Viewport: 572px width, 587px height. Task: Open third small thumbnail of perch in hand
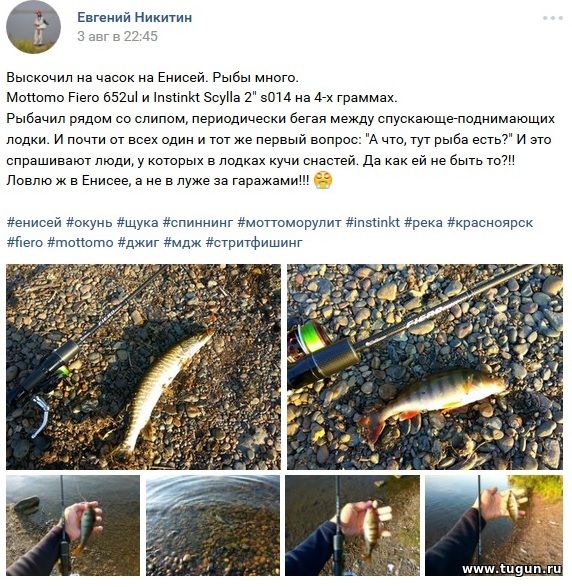(352, 526)
